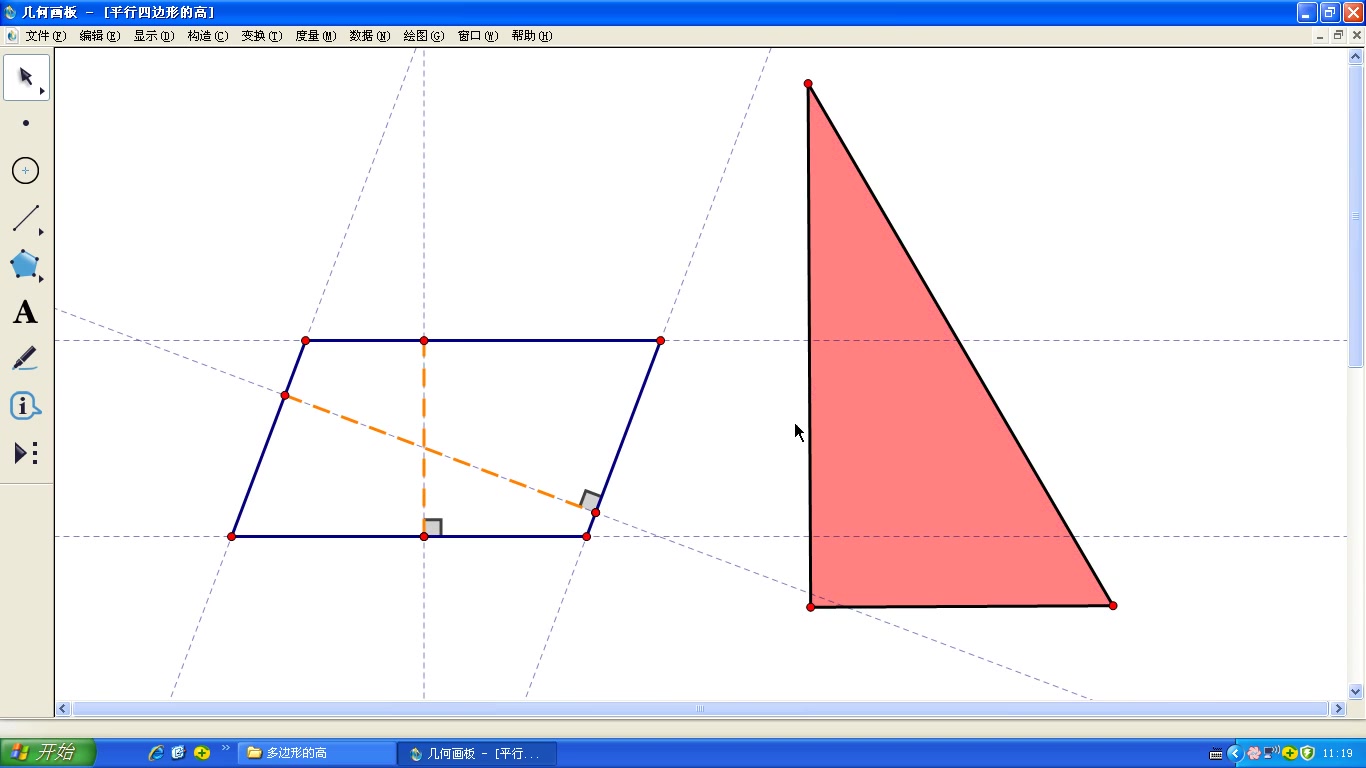Open the keyboard language bar icon

click(x=1216, y=753)
